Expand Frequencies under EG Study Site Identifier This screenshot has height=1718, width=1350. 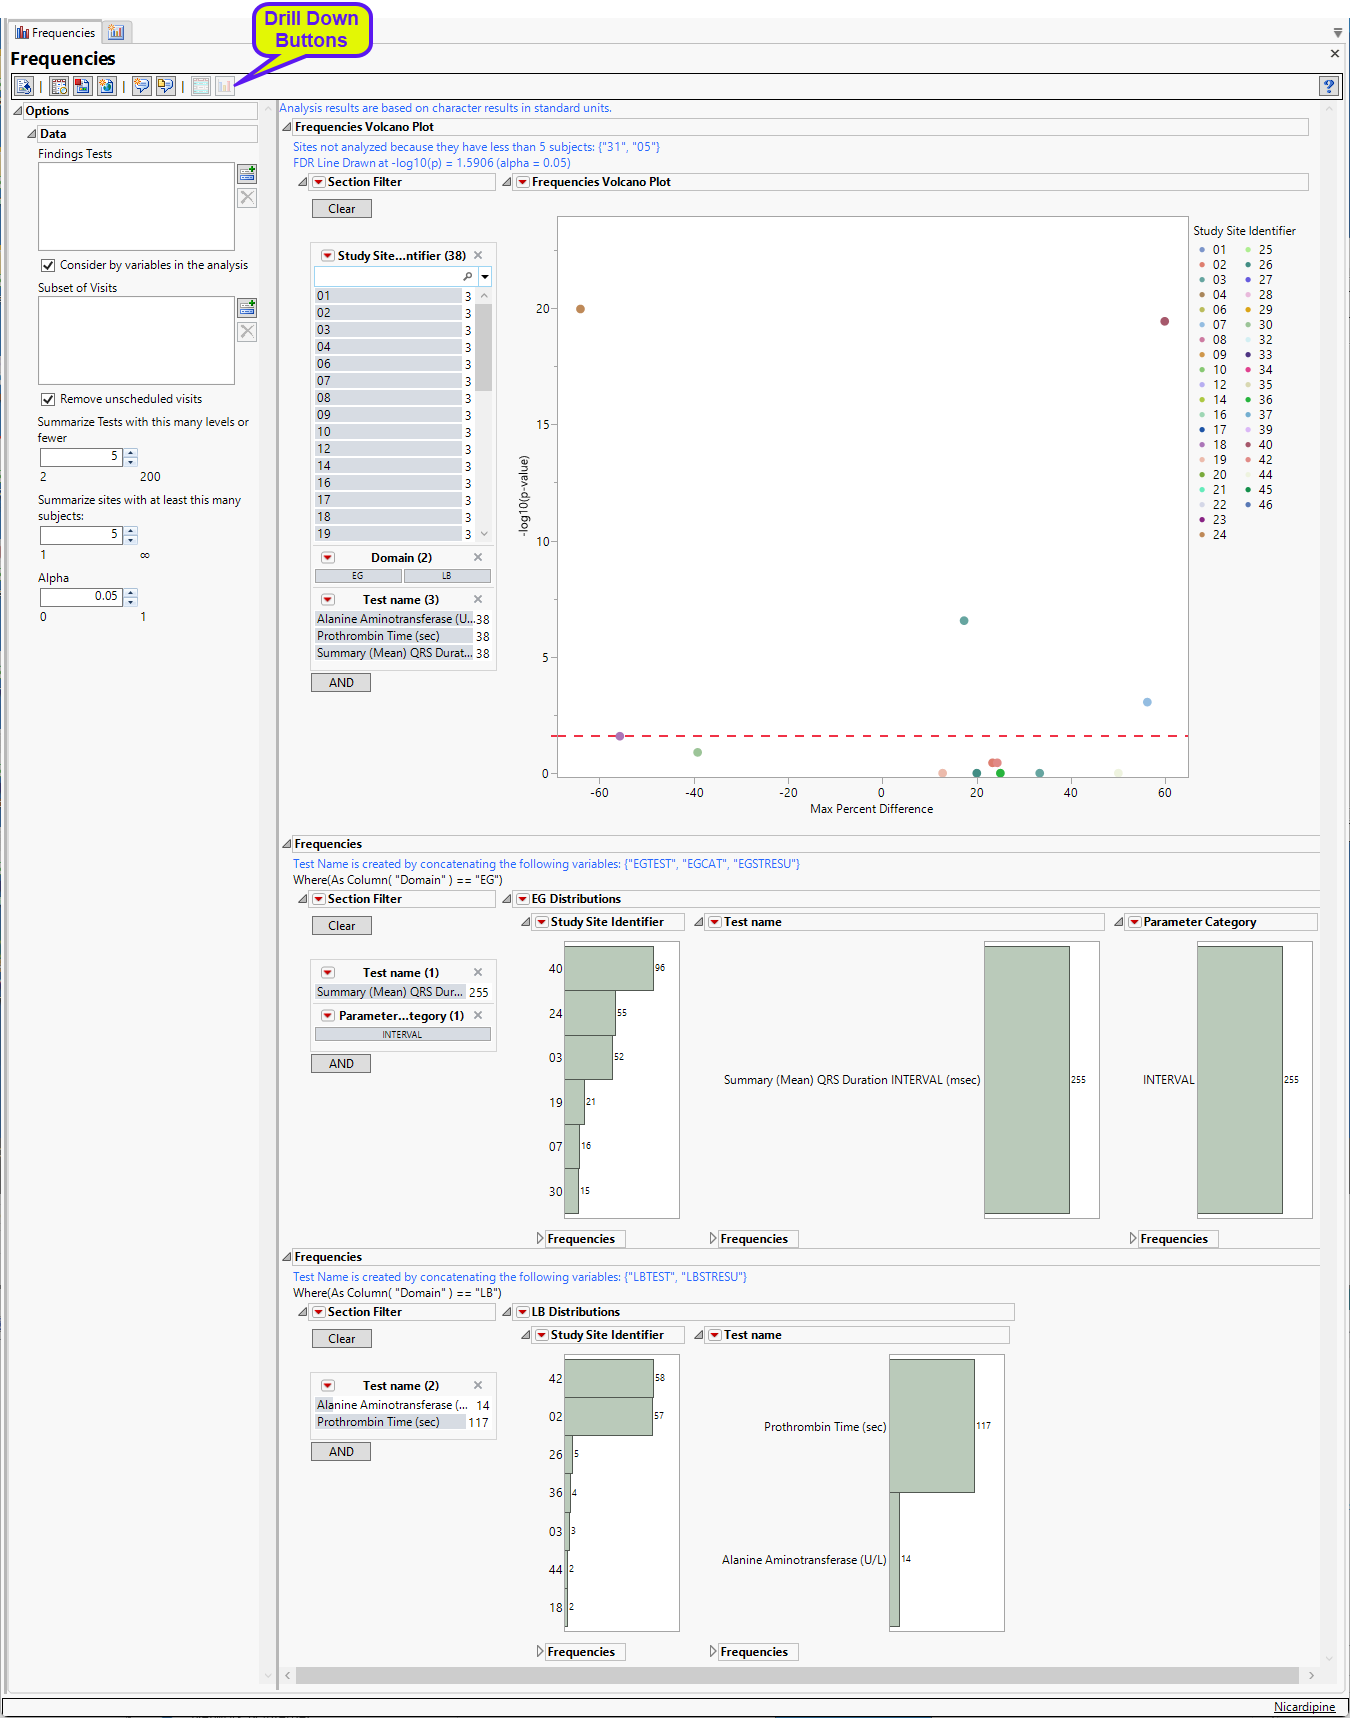point(541,1239)
